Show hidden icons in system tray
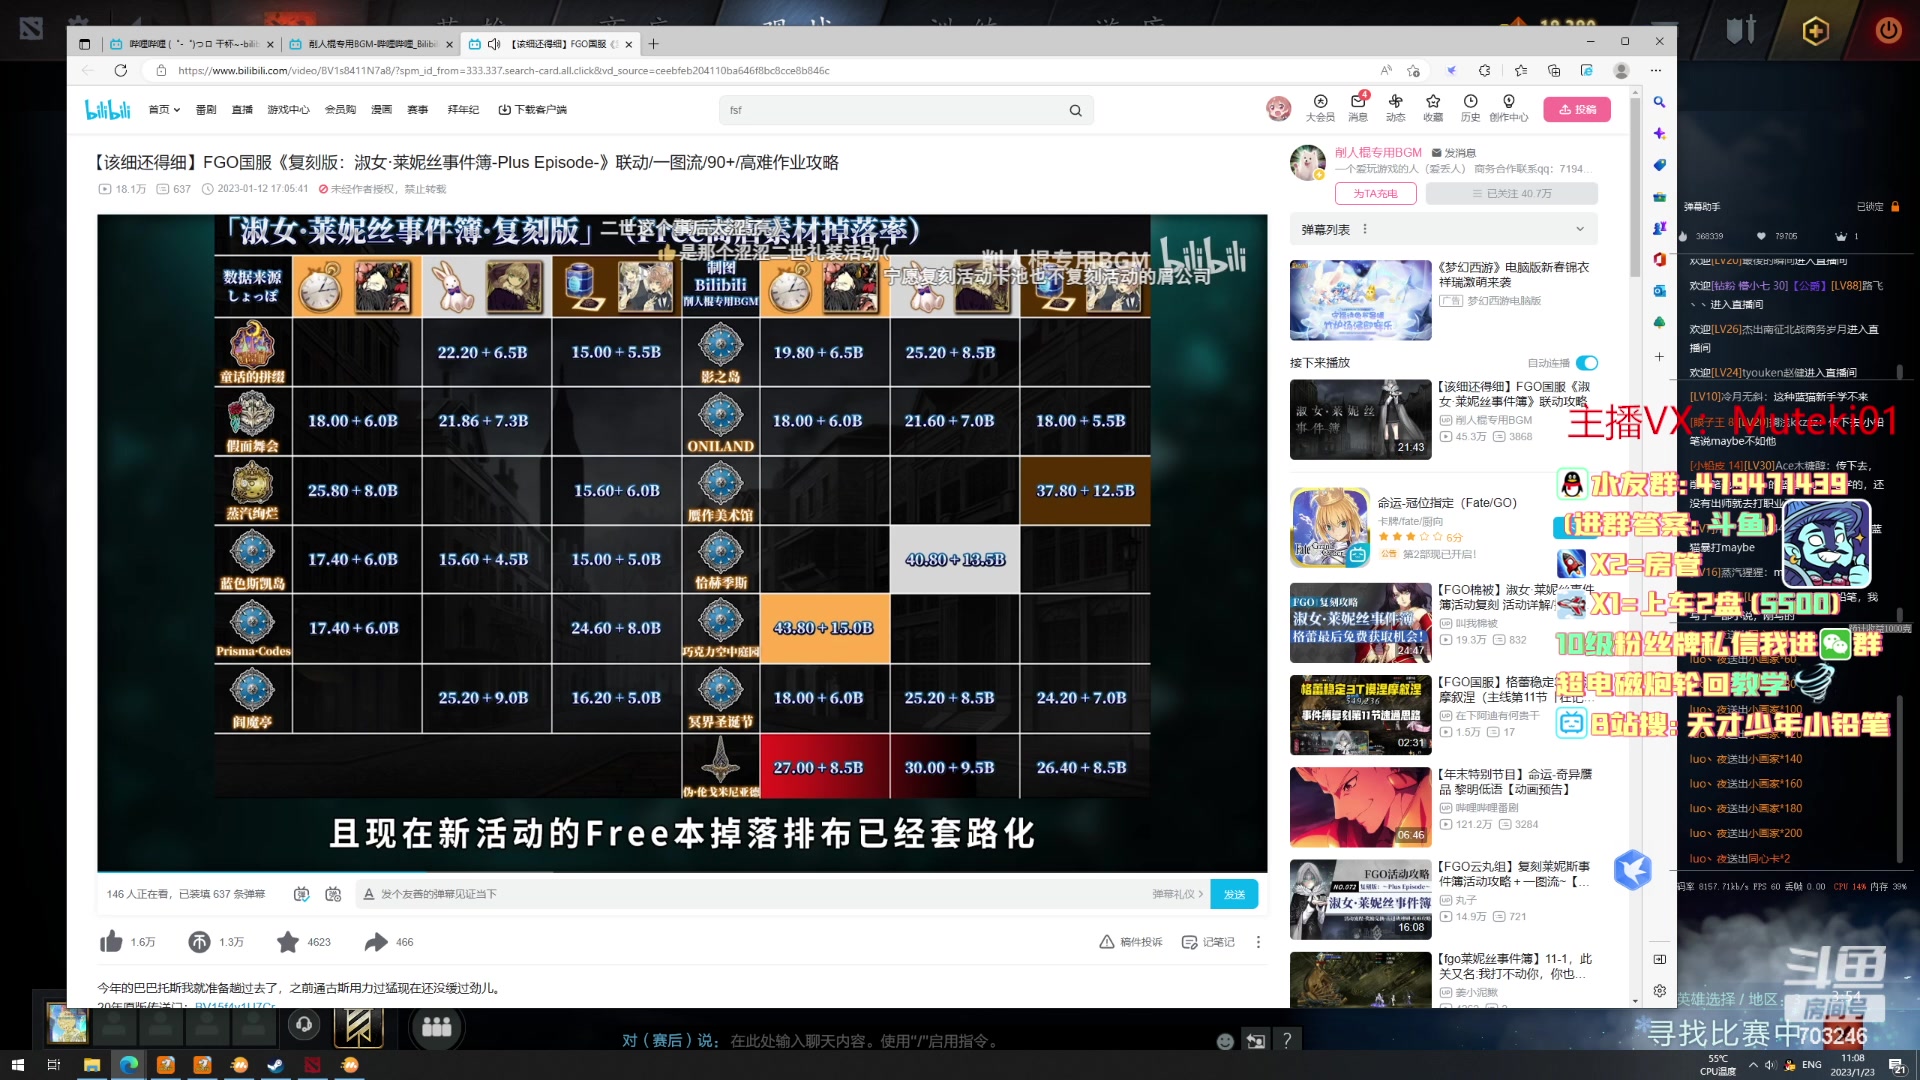 (x=1753, y=1065)
